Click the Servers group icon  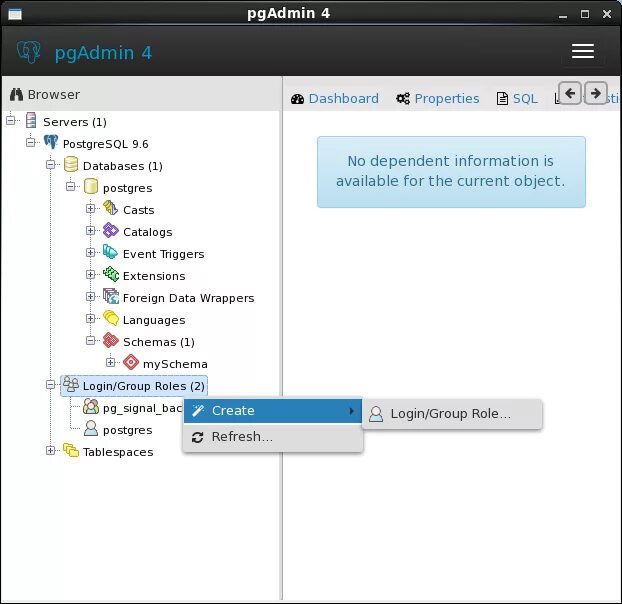point(31,121)
